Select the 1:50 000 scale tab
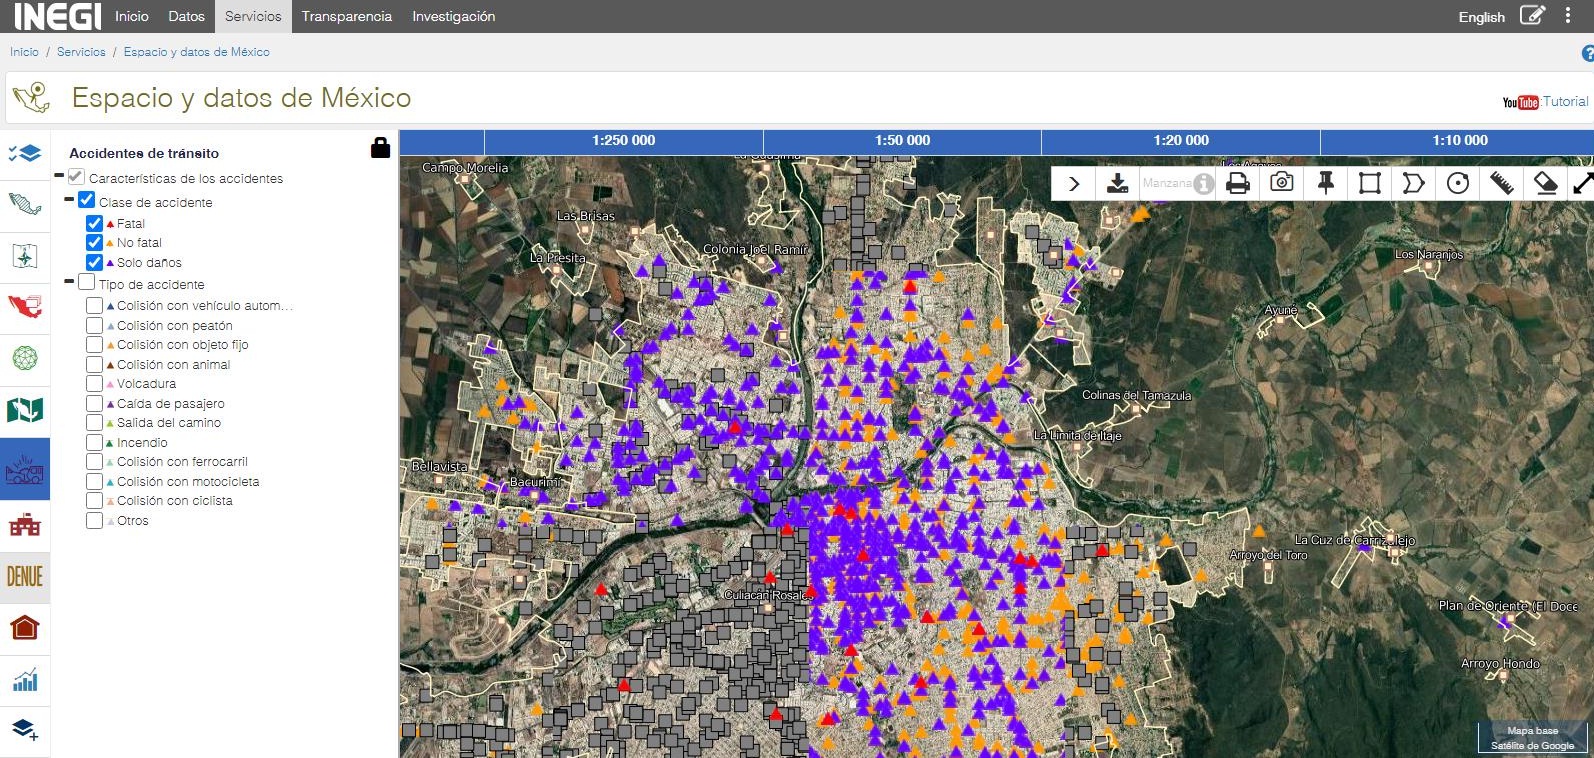This screenshot has width=1594, height=758. click(902, 141)
